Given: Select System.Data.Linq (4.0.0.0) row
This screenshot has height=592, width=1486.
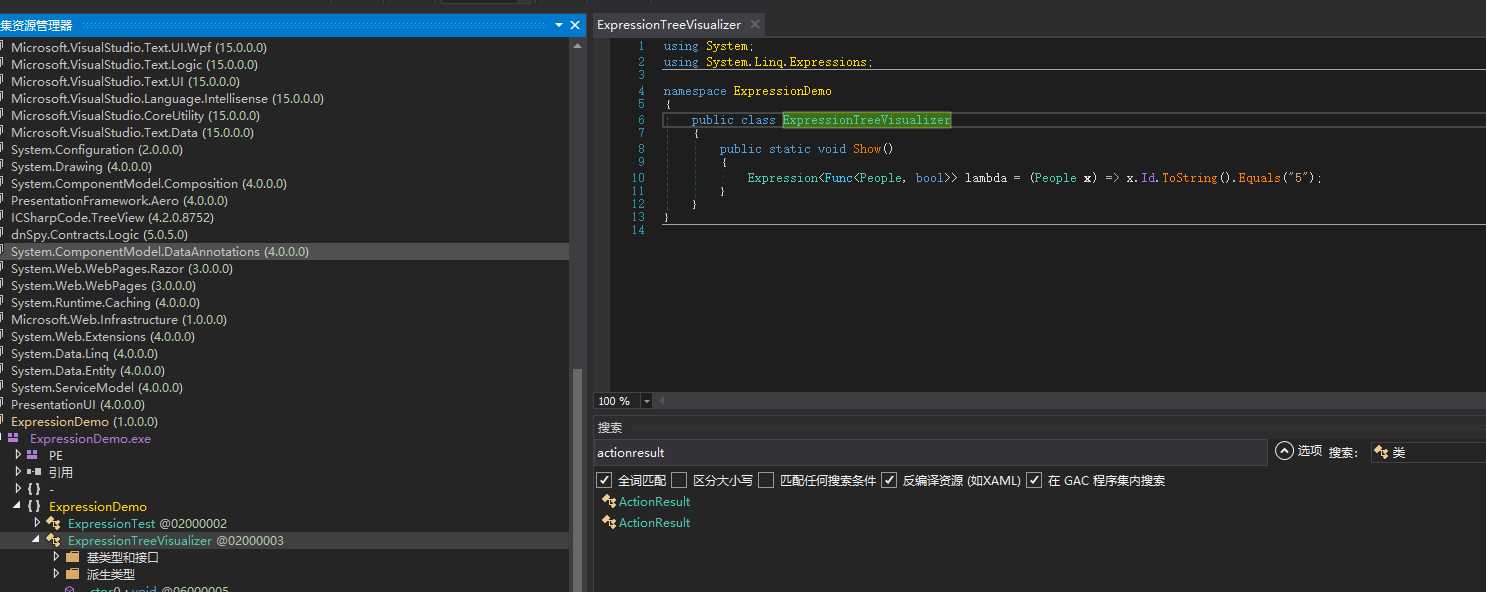Looking at the screenshot, I should point(285,353).
